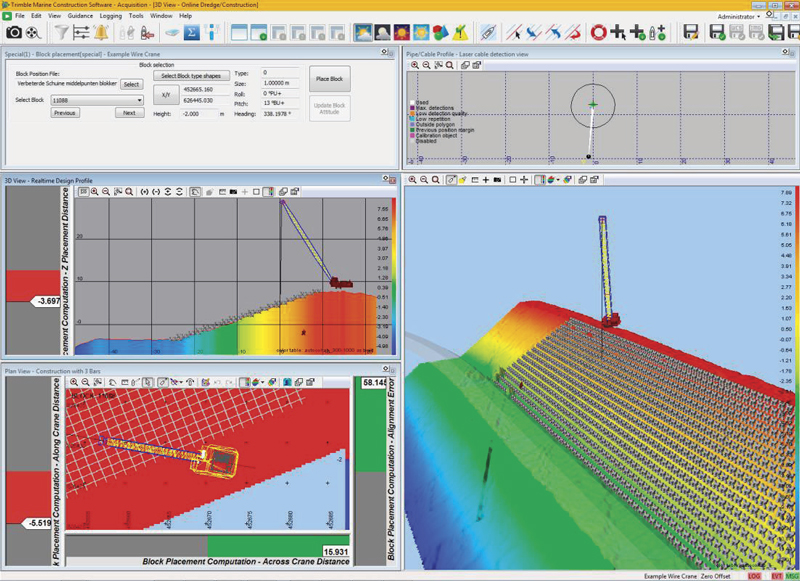This screenshot has width=800, height=581.
Task: Click the camera icon in large 3D view toolbar
Action: [x=497, y=180]
